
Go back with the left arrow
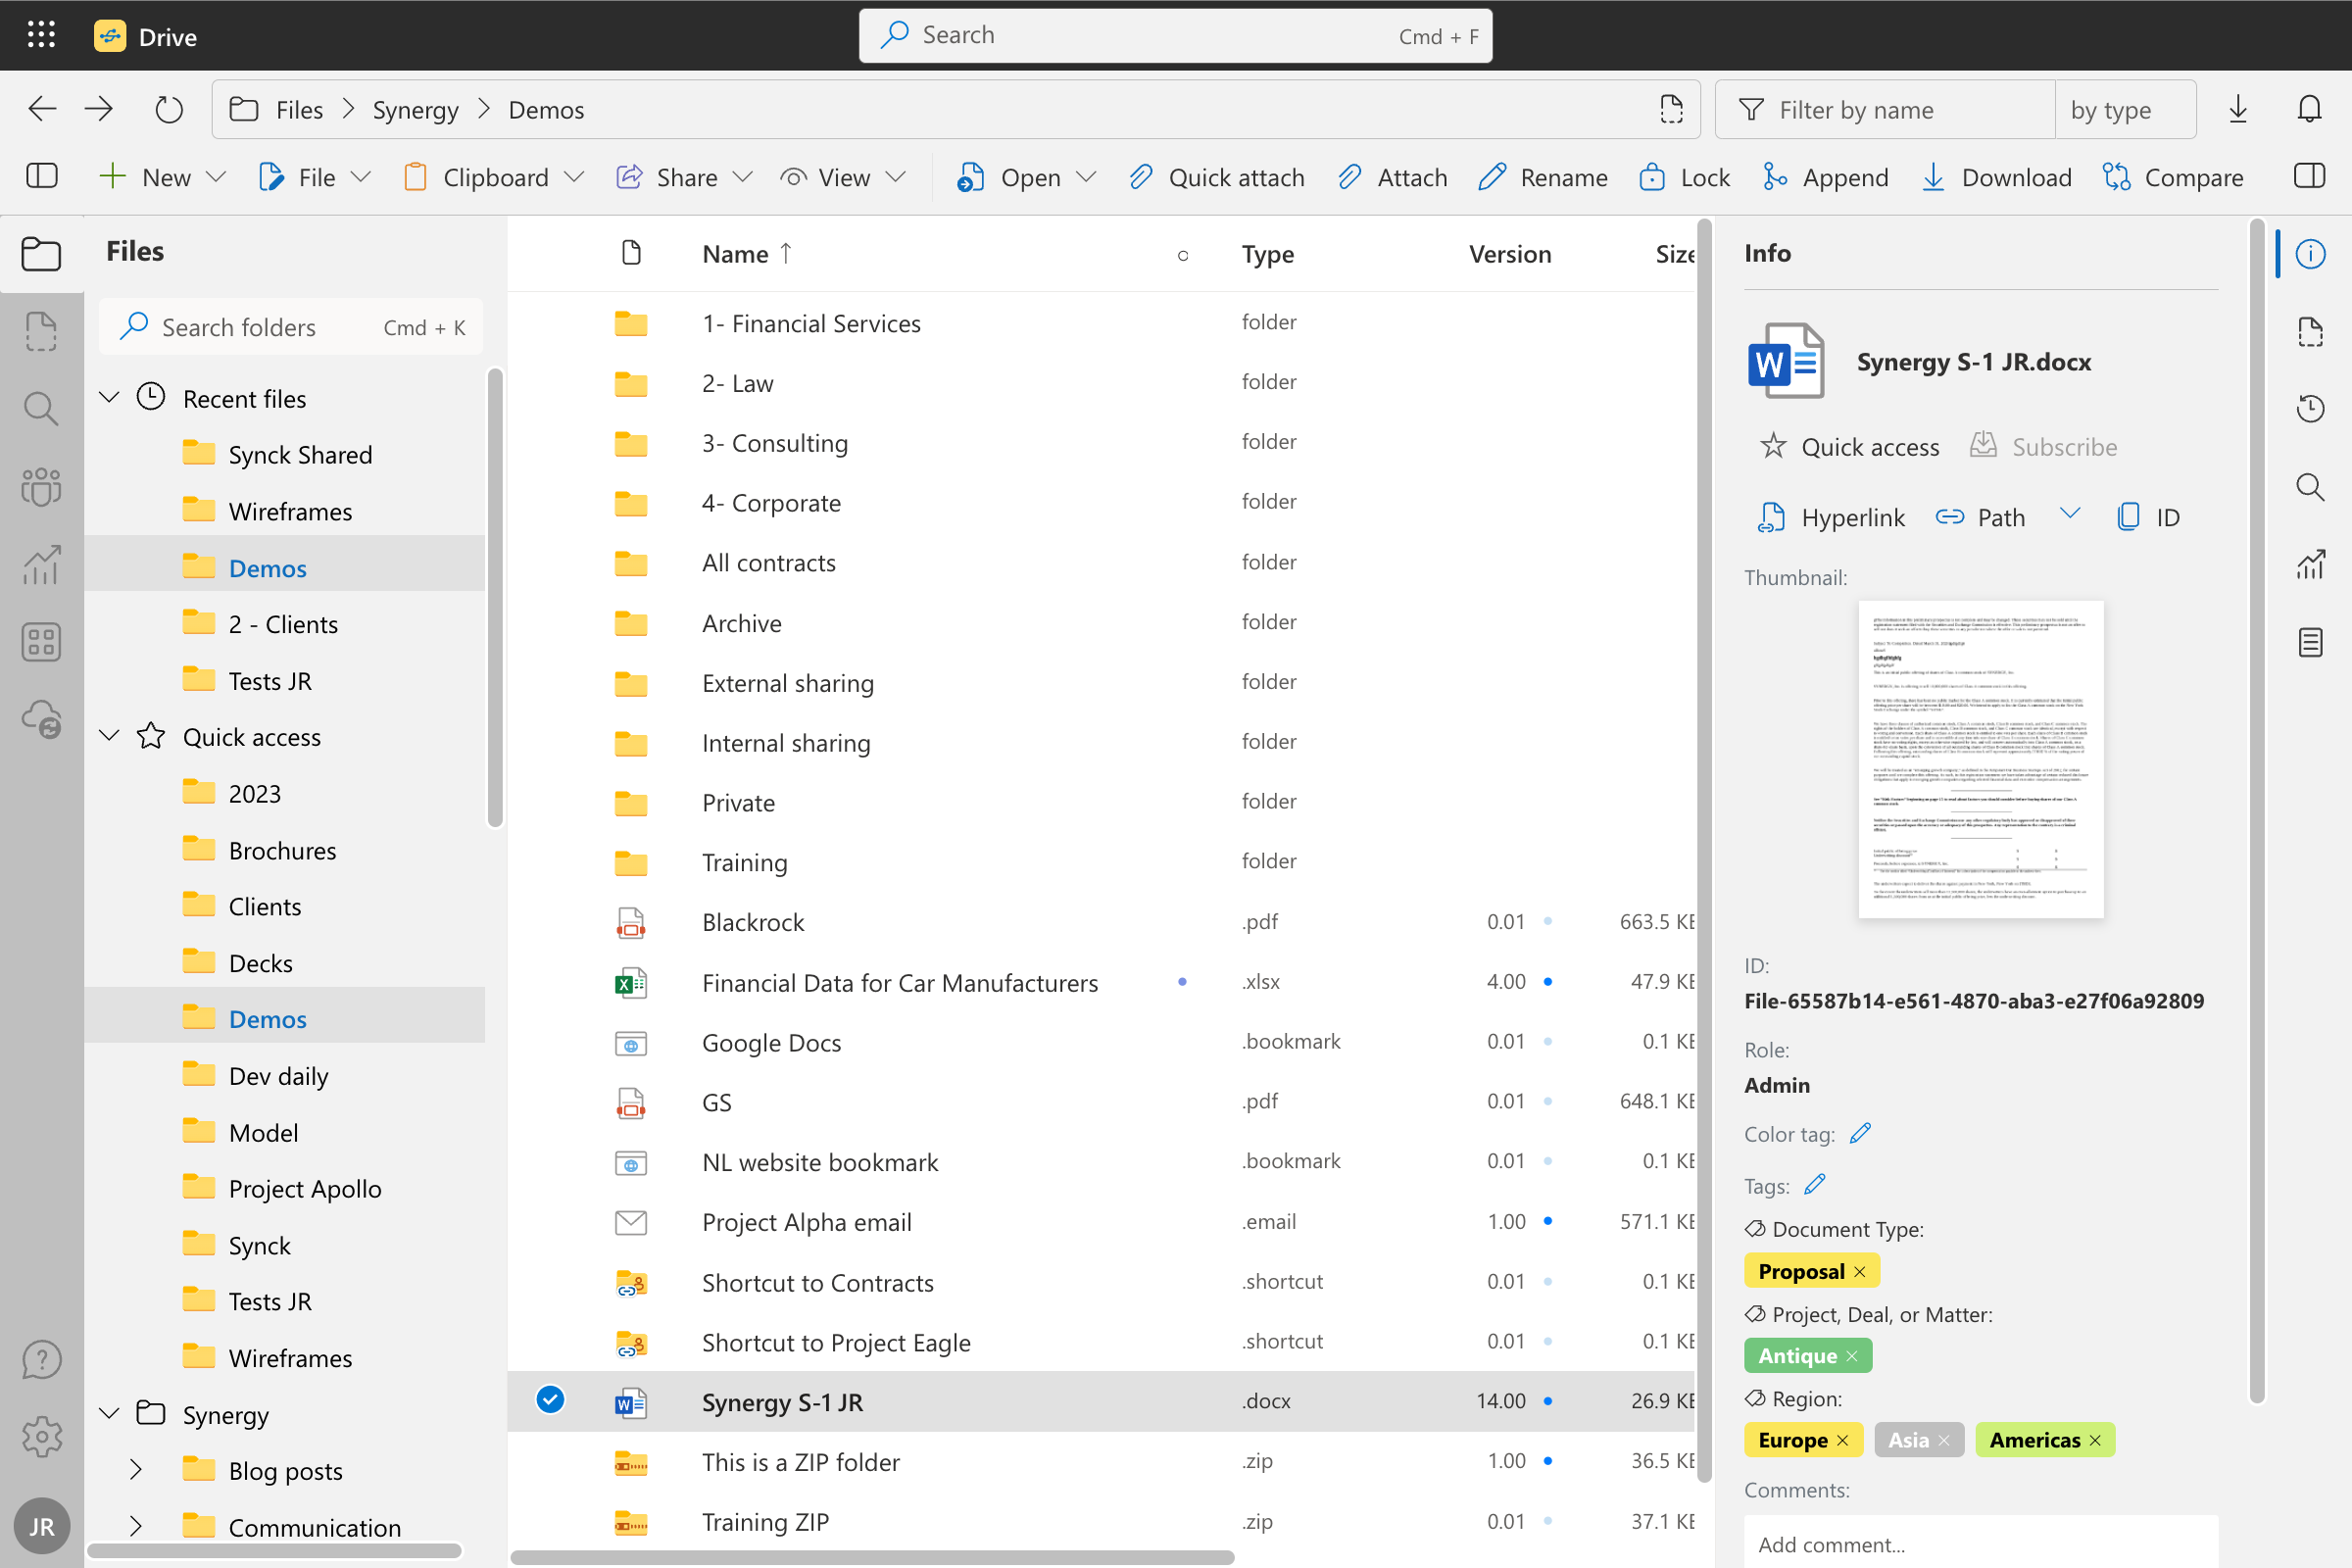click(x=42, y=109)
